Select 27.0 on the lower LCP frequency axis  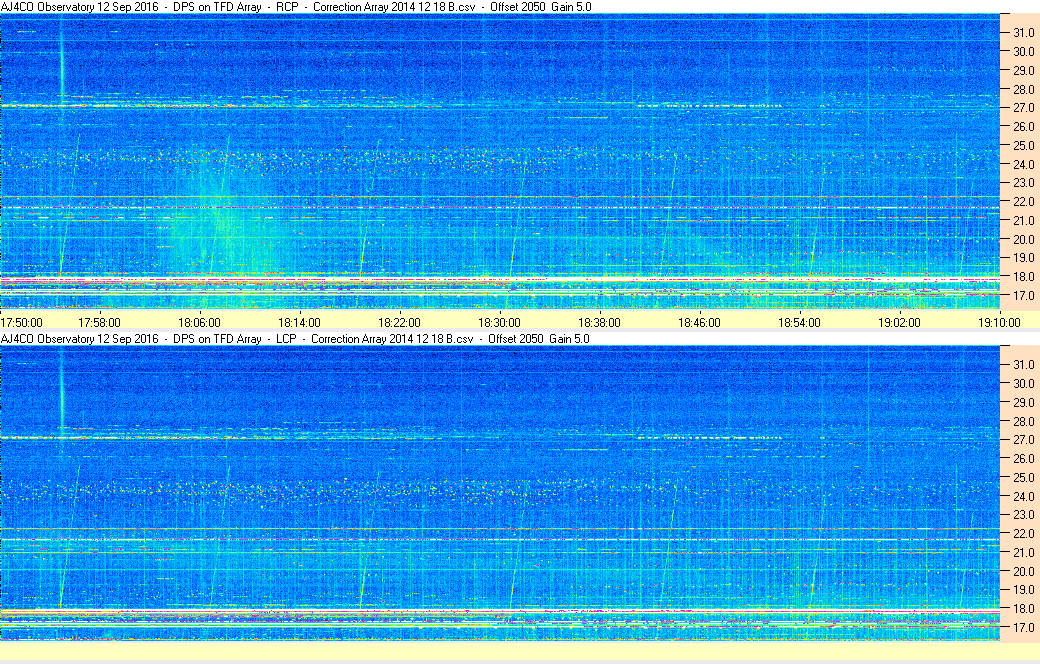(x=1020, y=440)
